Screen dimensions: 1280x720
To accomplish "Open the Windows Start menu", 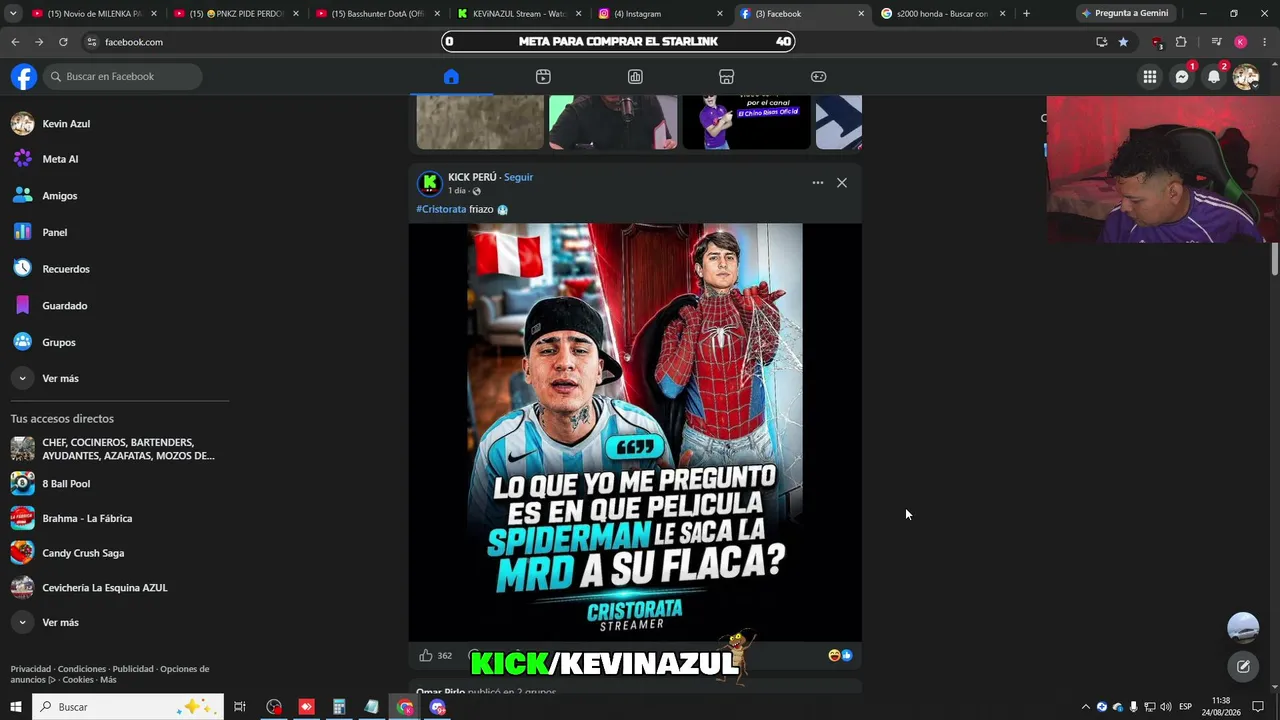I will 15,707.
